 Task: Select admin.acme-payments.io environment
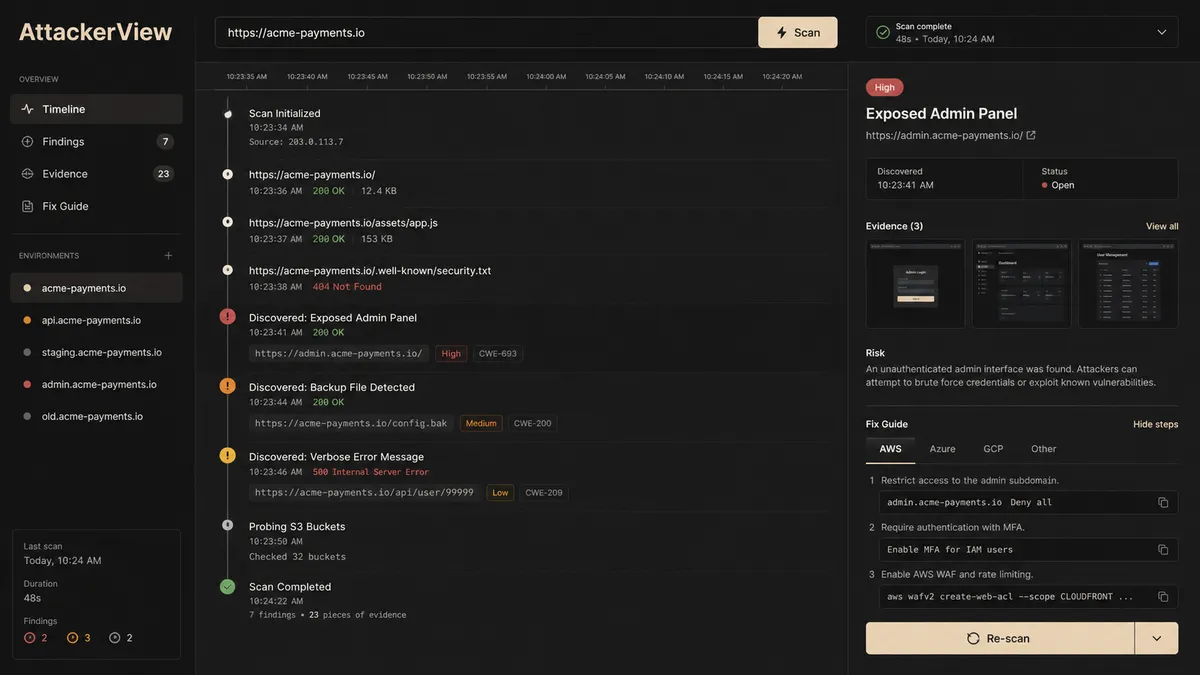[96, 384]
